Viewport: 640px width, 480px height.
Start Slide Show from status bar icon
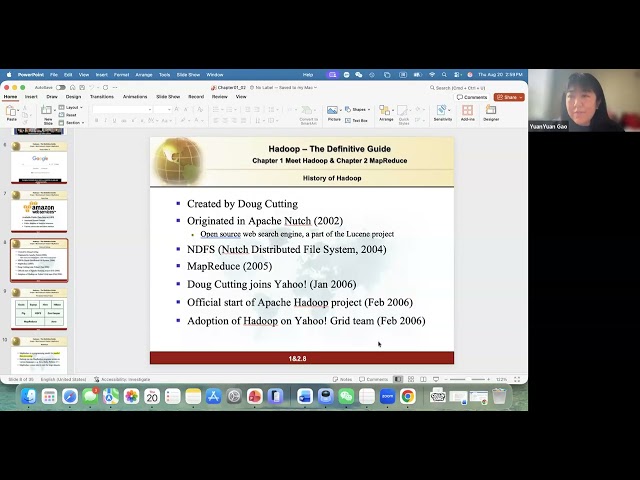point(436,379)
